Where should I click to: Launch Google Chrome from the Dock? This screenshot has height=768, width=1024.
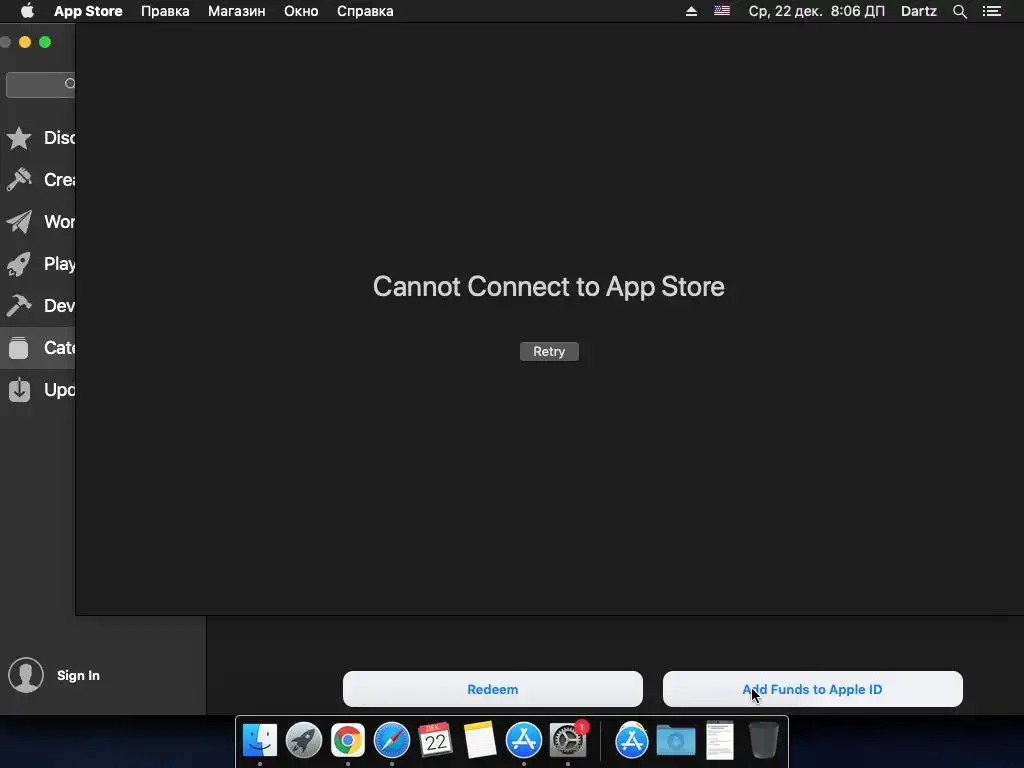tap(347, 741)
